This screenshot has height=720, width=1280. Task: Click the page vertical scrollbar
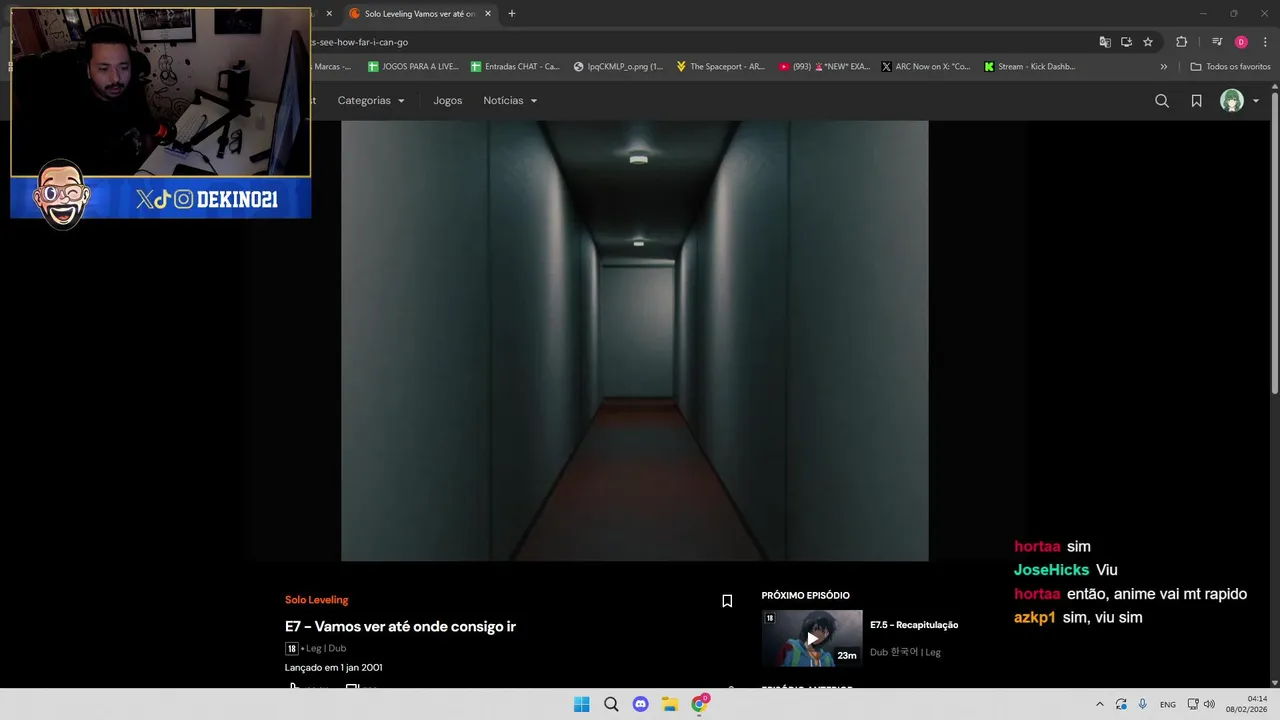pos(1275,244)
